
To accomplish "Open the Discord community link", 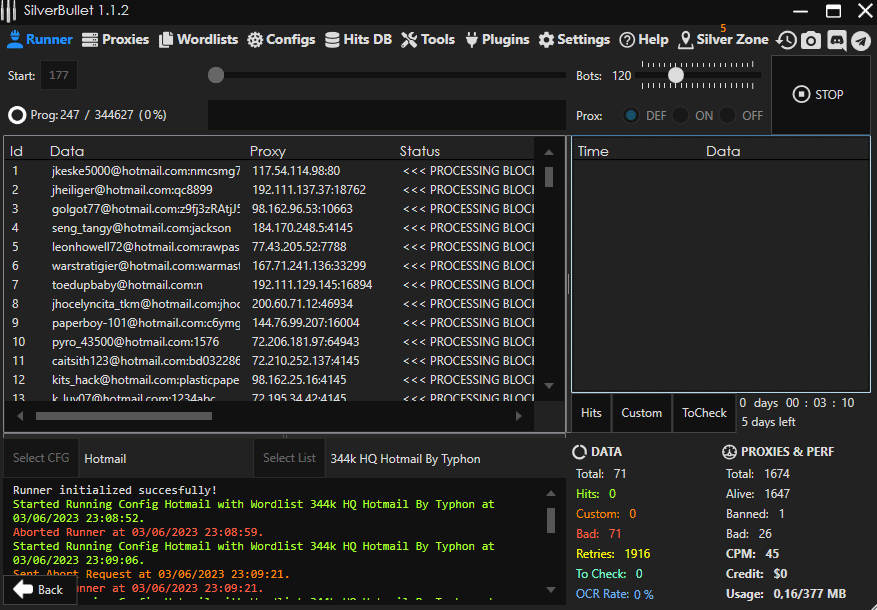I will 836,41.
